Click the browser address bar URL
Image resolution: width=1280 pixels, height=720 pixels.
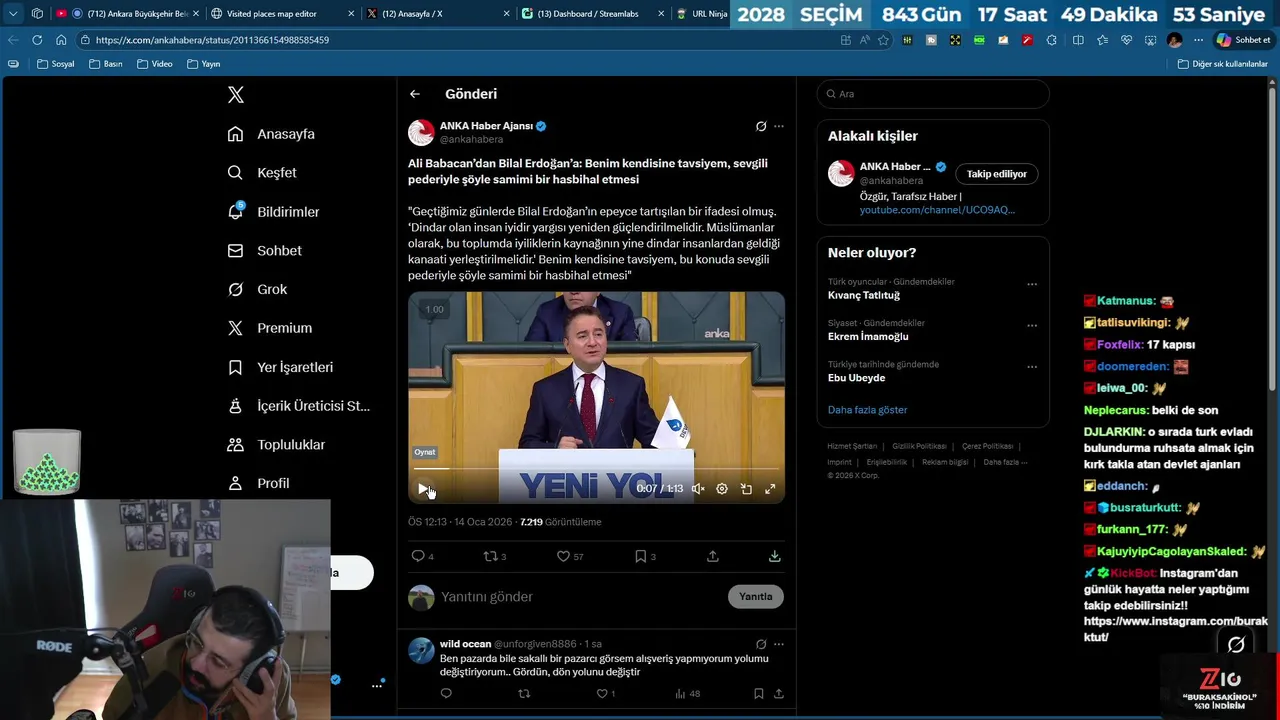click(212, 40)
